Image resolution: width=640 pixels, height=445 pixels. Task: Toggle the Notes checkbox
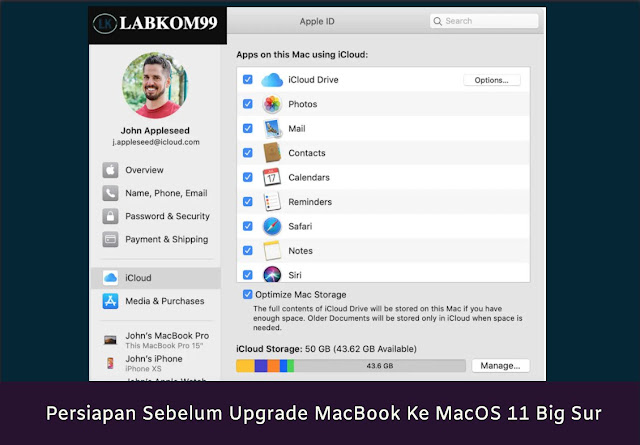click(x=248, y=250)
